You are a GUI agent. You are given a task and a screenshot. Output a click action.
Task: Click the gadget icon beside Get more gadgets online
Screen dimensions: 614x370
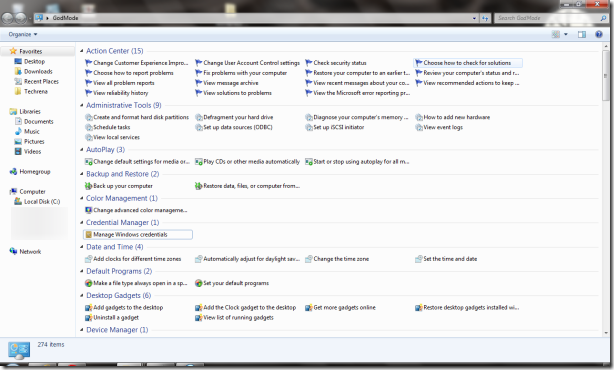(309, 307)
